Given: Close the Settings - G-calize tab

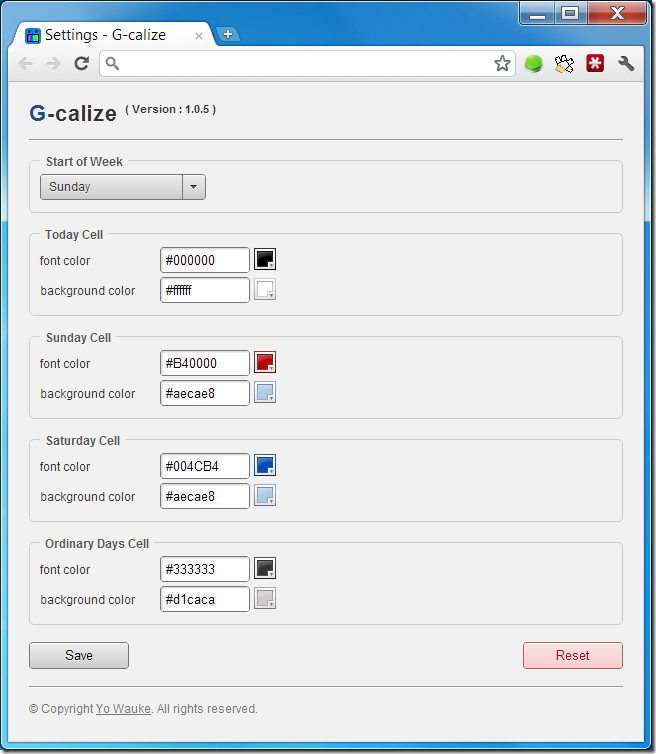Looking at the screenshot, I should [199, 36].
